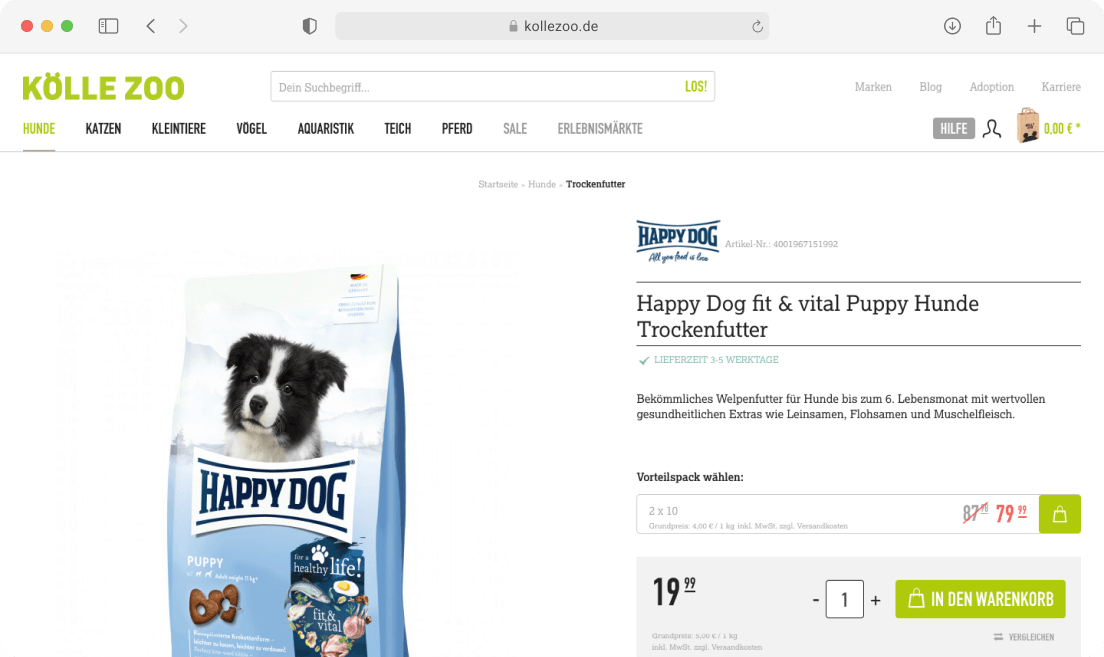Viewport: 1104px width, 657px height.
Task: Open the user account icon
Action: (992, 129)
